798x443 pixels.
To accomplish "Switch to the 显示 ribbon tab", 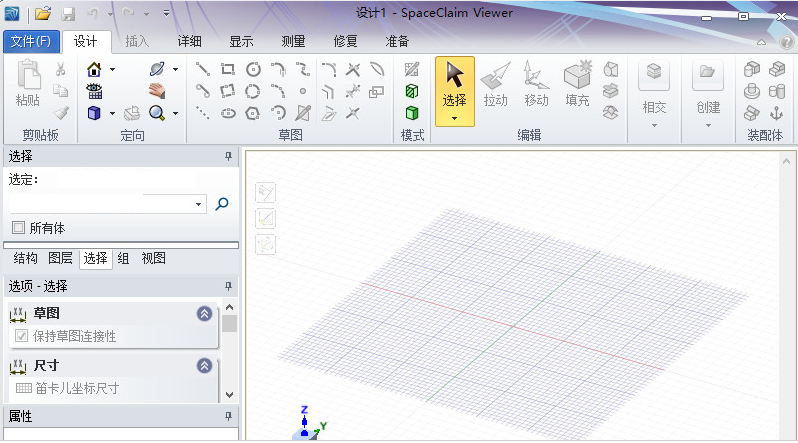I will [241, 41].
